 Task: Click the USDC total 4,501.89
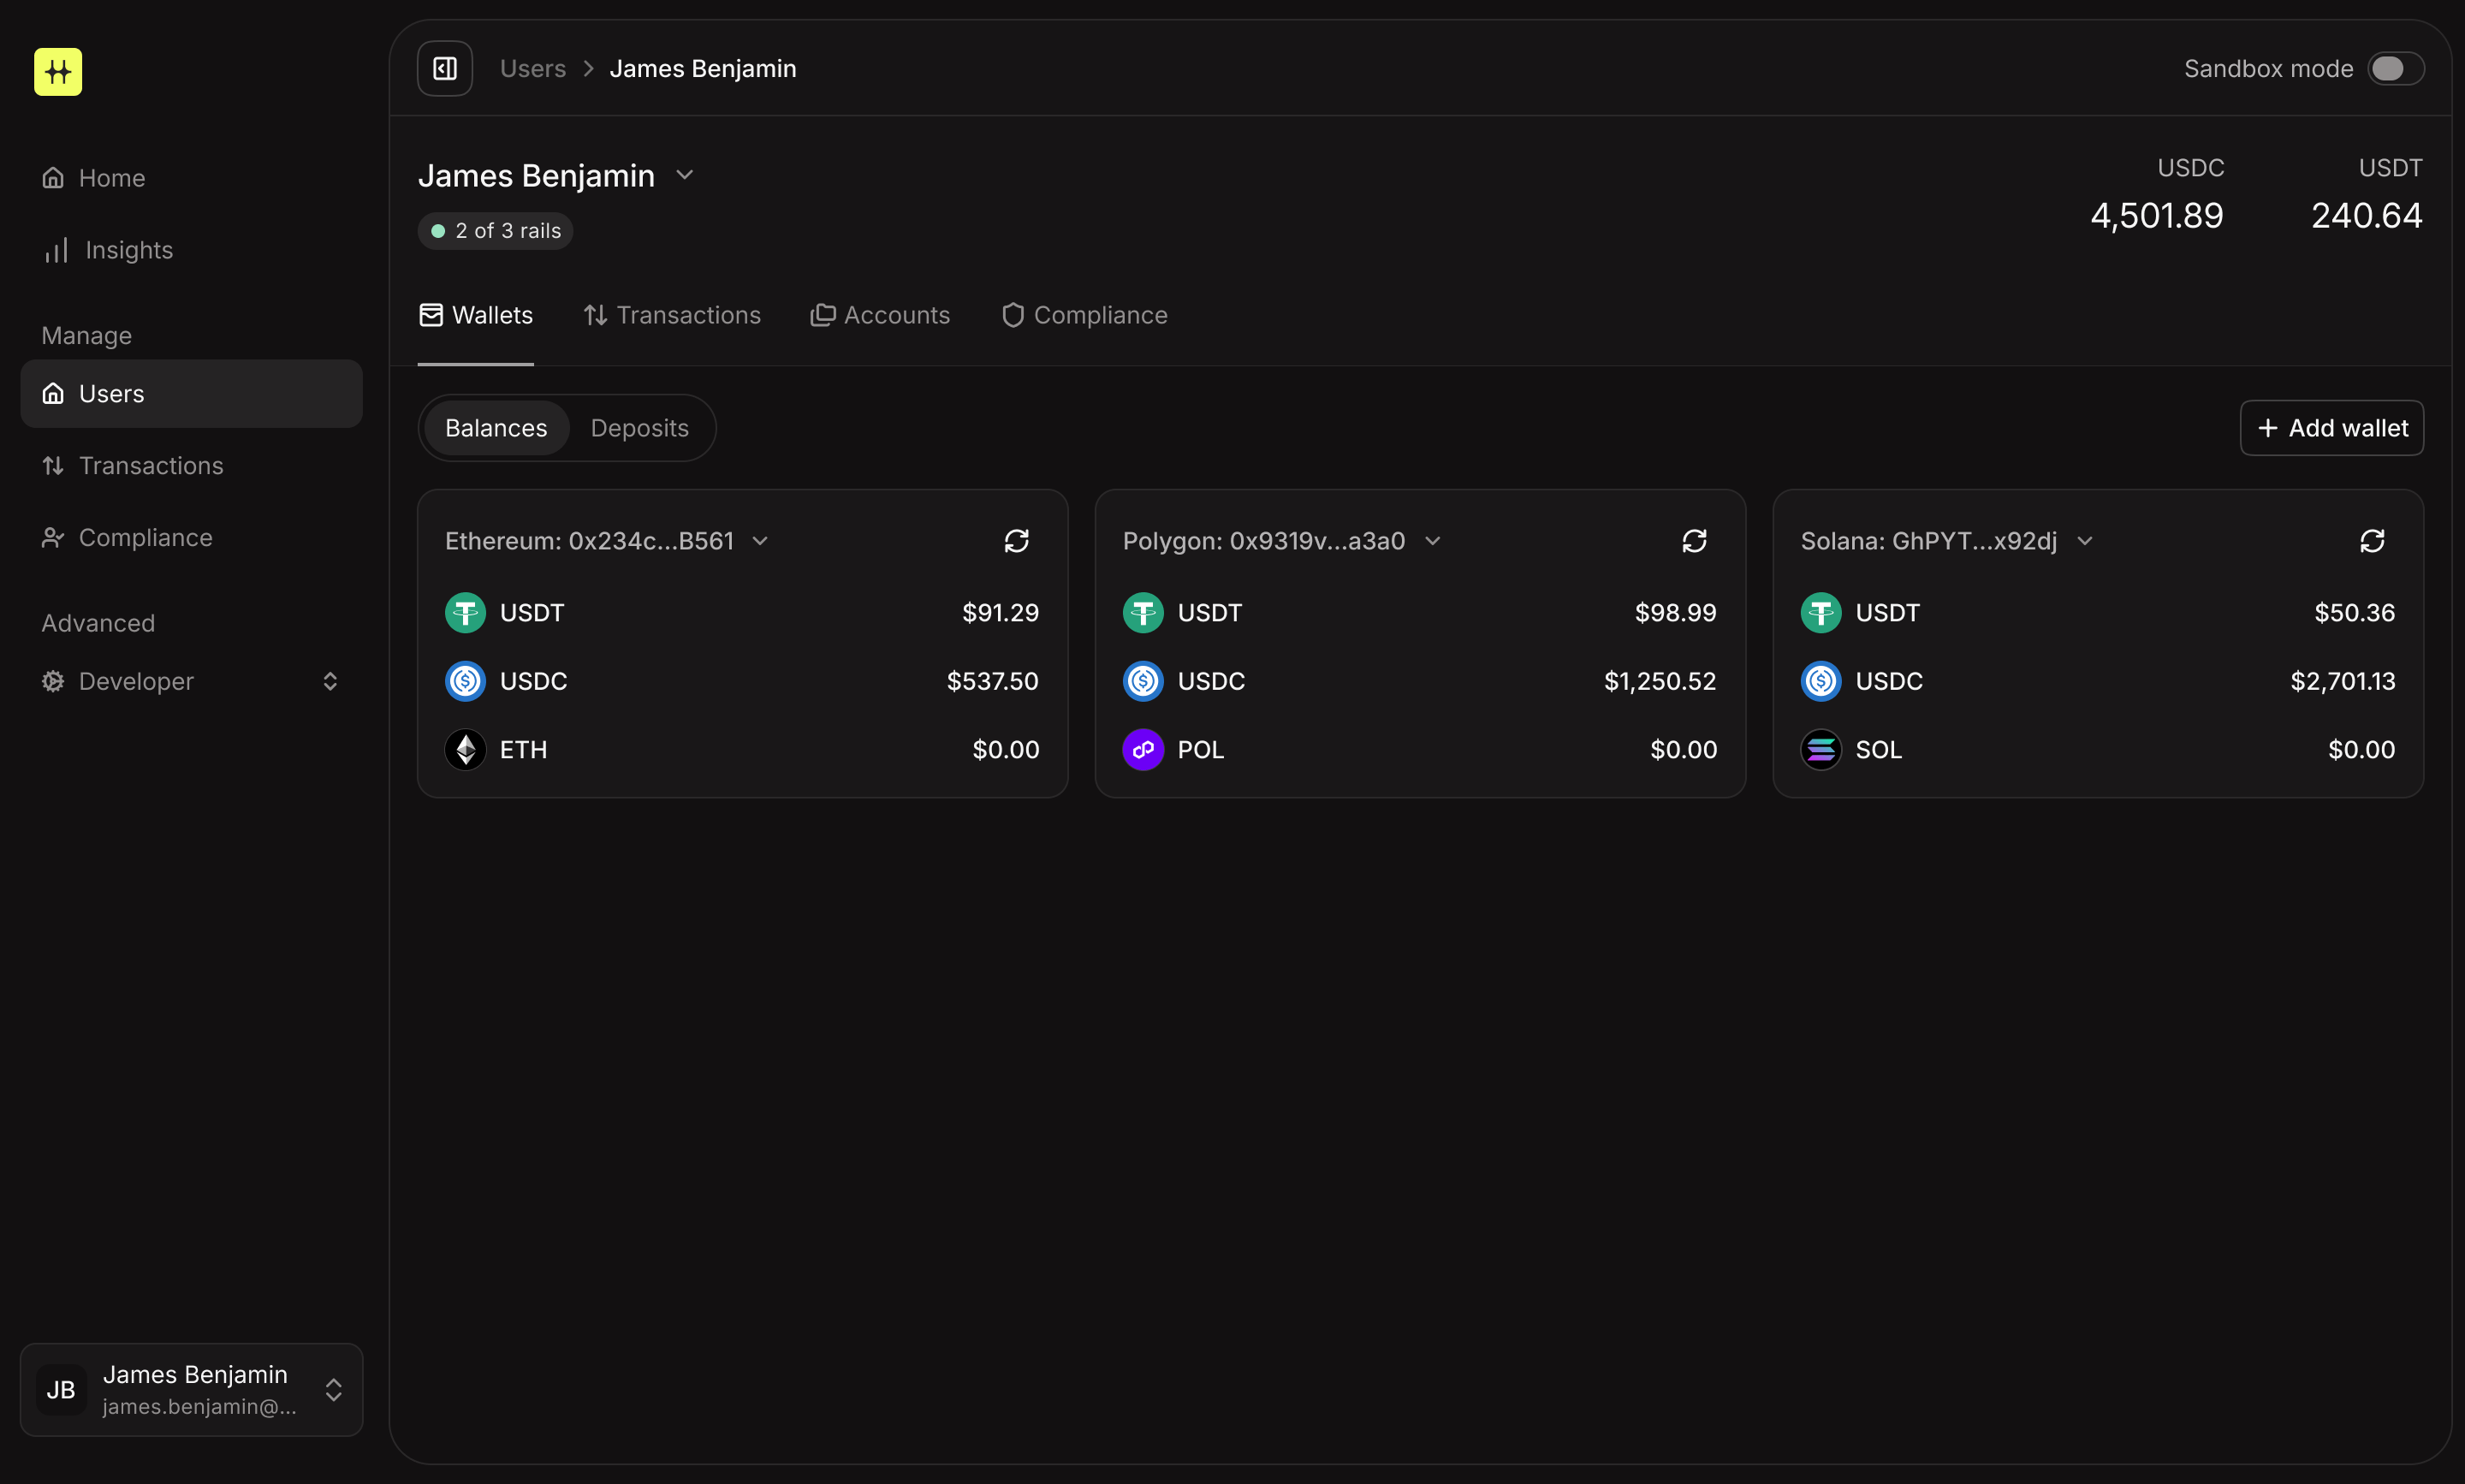[x=2157, y=216]
